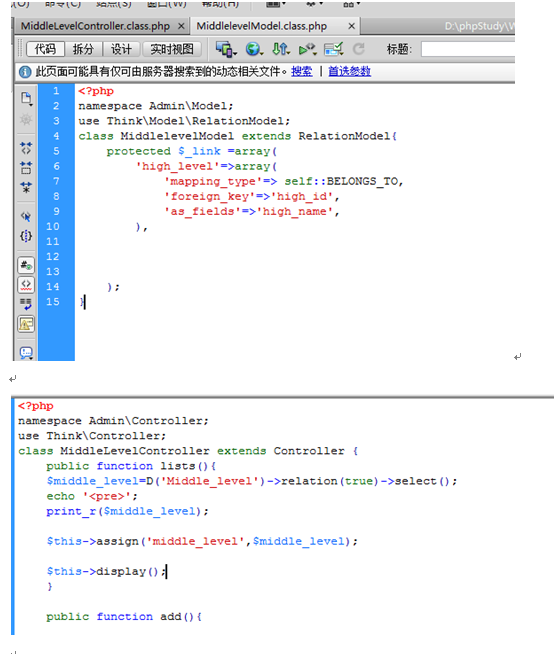The image size is (554, 654).
Task: Click line number 1 in the gutter
Action: tap(56, 91)
